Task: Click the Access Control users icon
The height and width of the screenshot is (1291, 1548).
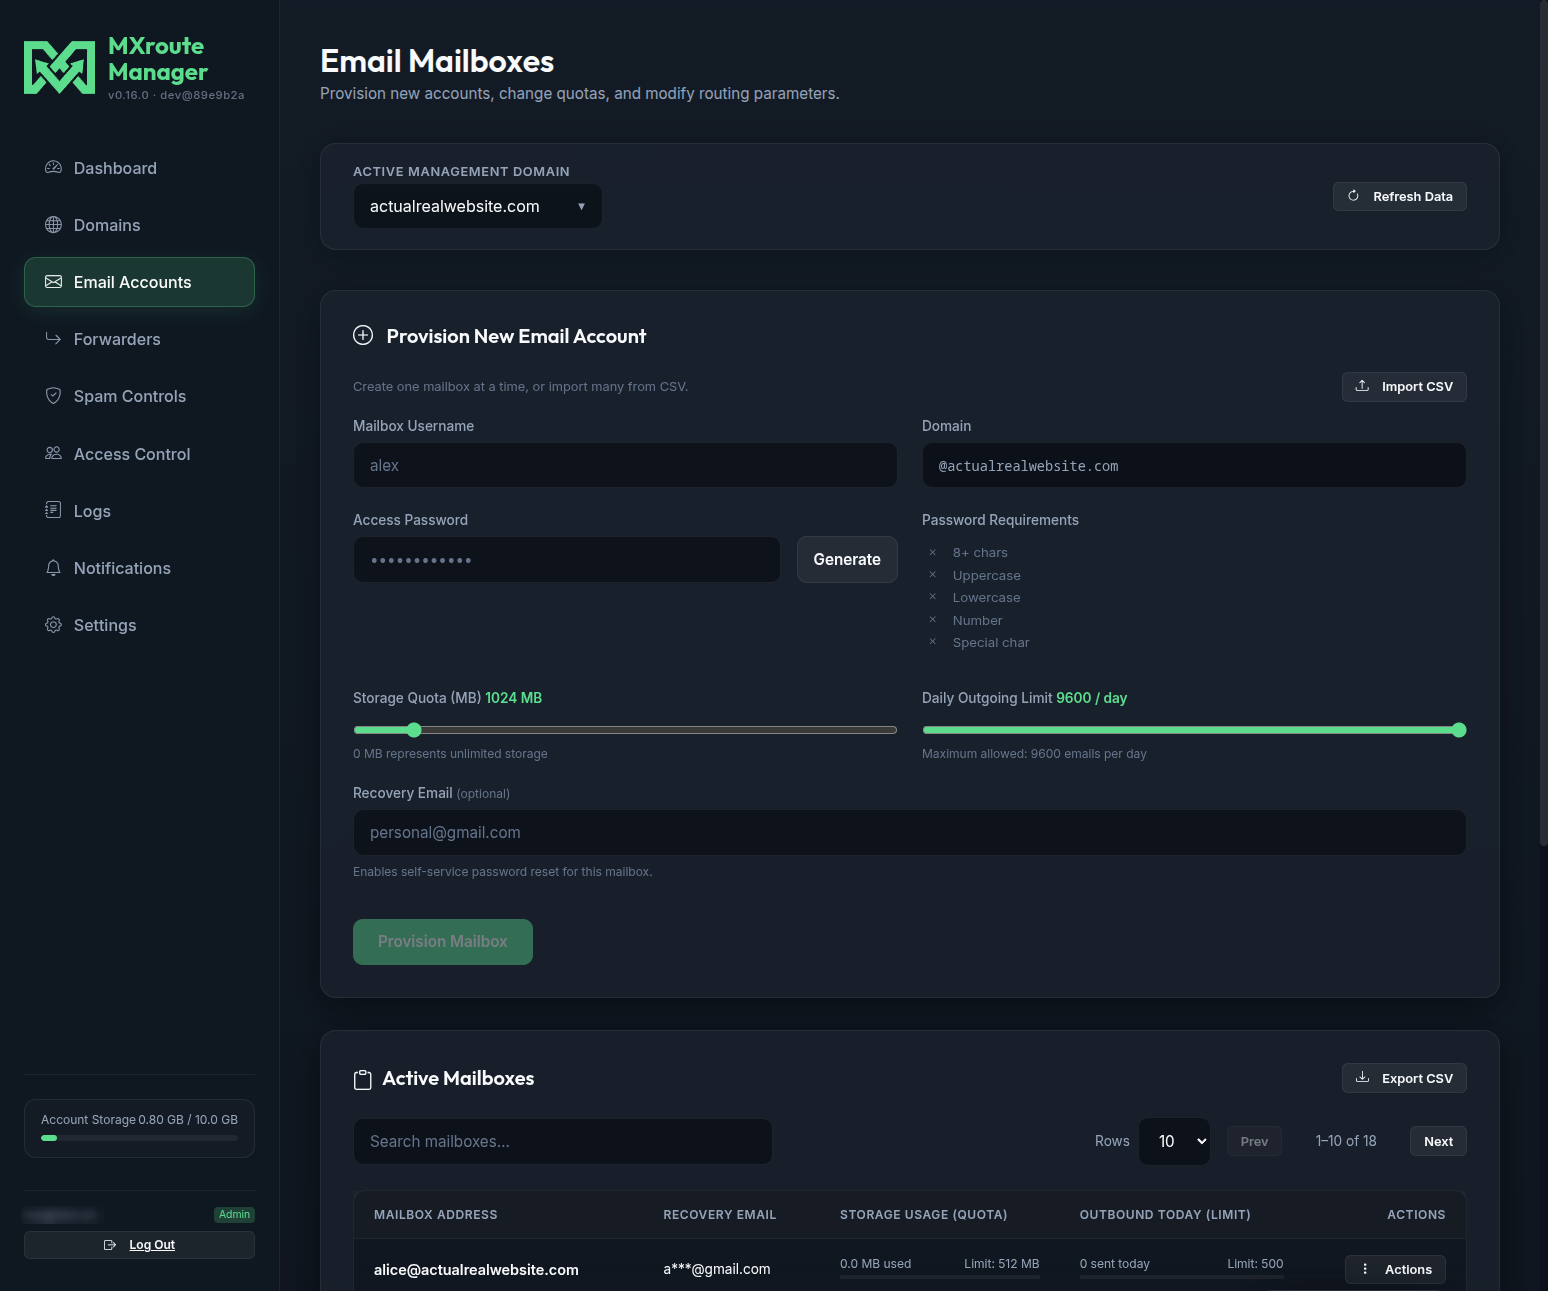Action: (53, 454)
